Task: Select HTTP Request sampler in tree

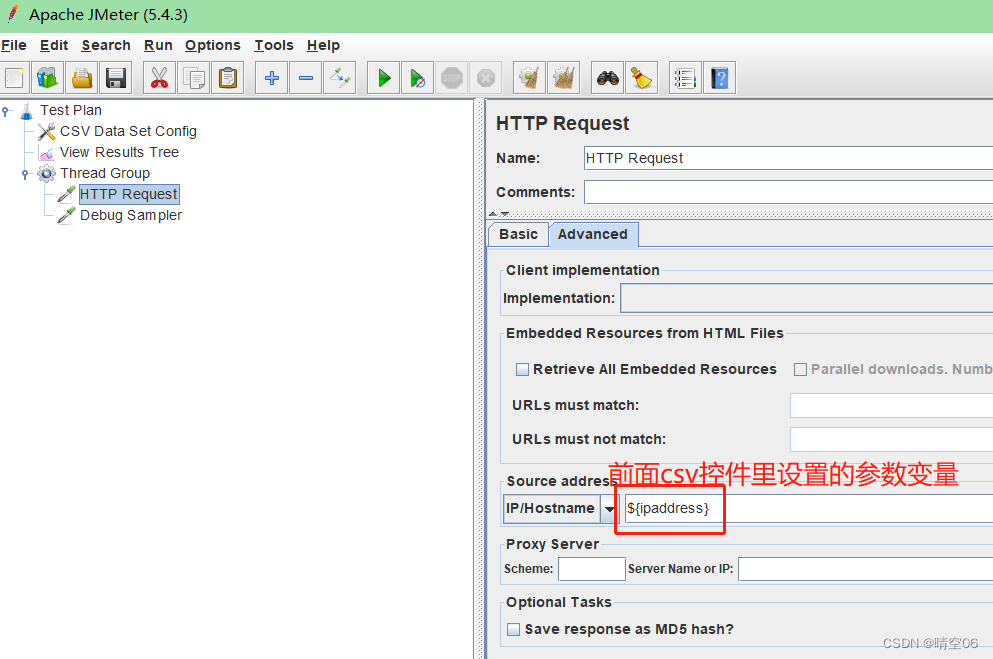Action: [129, 194]
